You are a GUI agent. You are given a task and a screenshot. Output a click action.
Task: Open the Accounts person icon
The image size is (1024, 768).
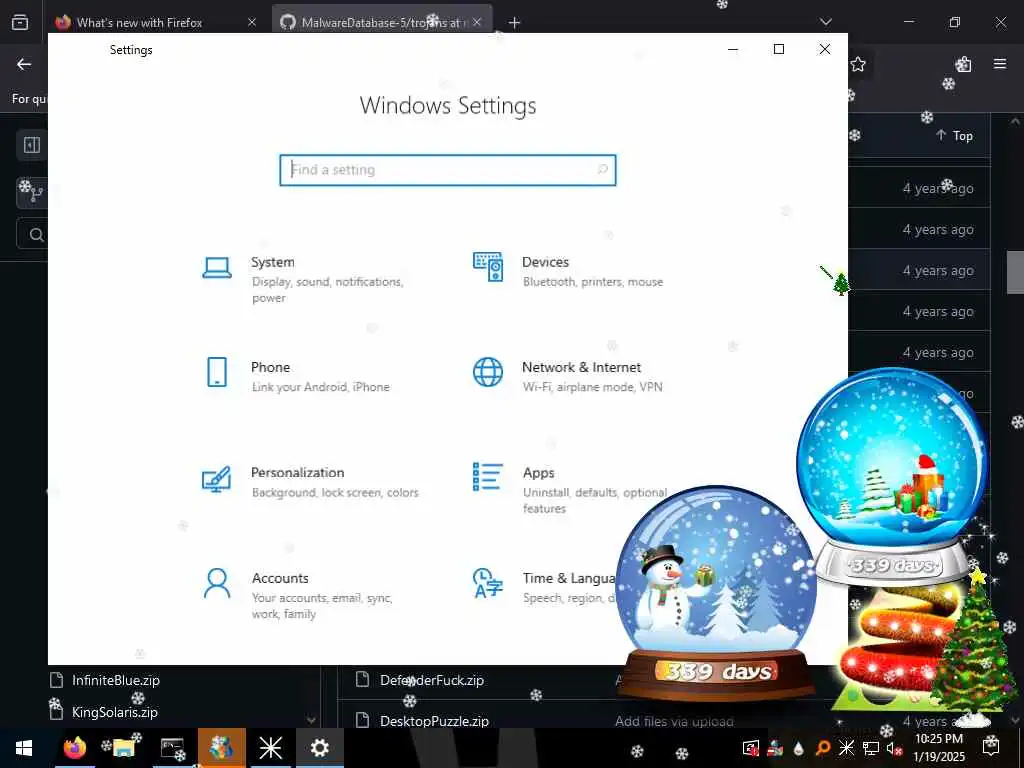point(217,583)
